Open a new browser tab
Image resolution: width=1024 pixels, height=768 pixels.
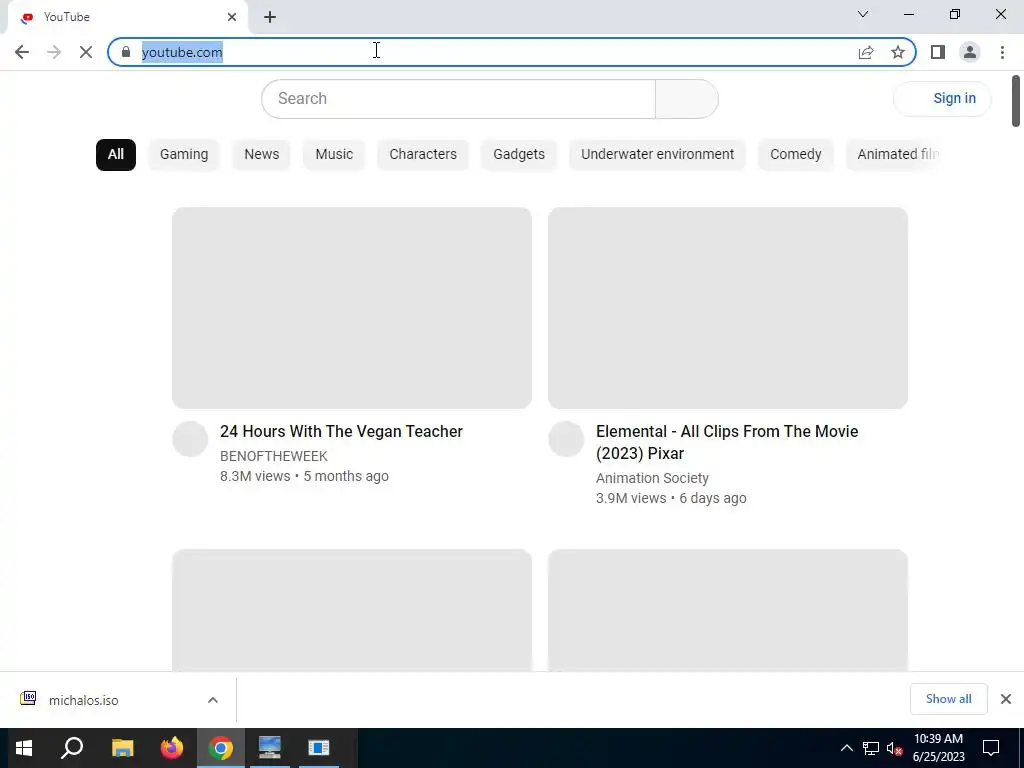(x=270, y=17)
